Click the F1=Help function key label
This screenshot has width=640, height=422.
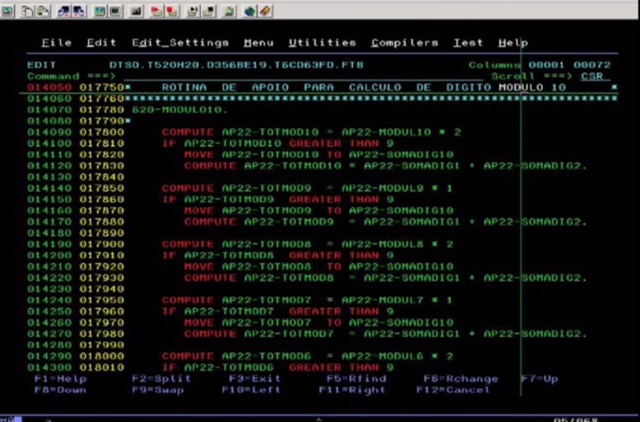pyautogui.click(x=60, y=379)
